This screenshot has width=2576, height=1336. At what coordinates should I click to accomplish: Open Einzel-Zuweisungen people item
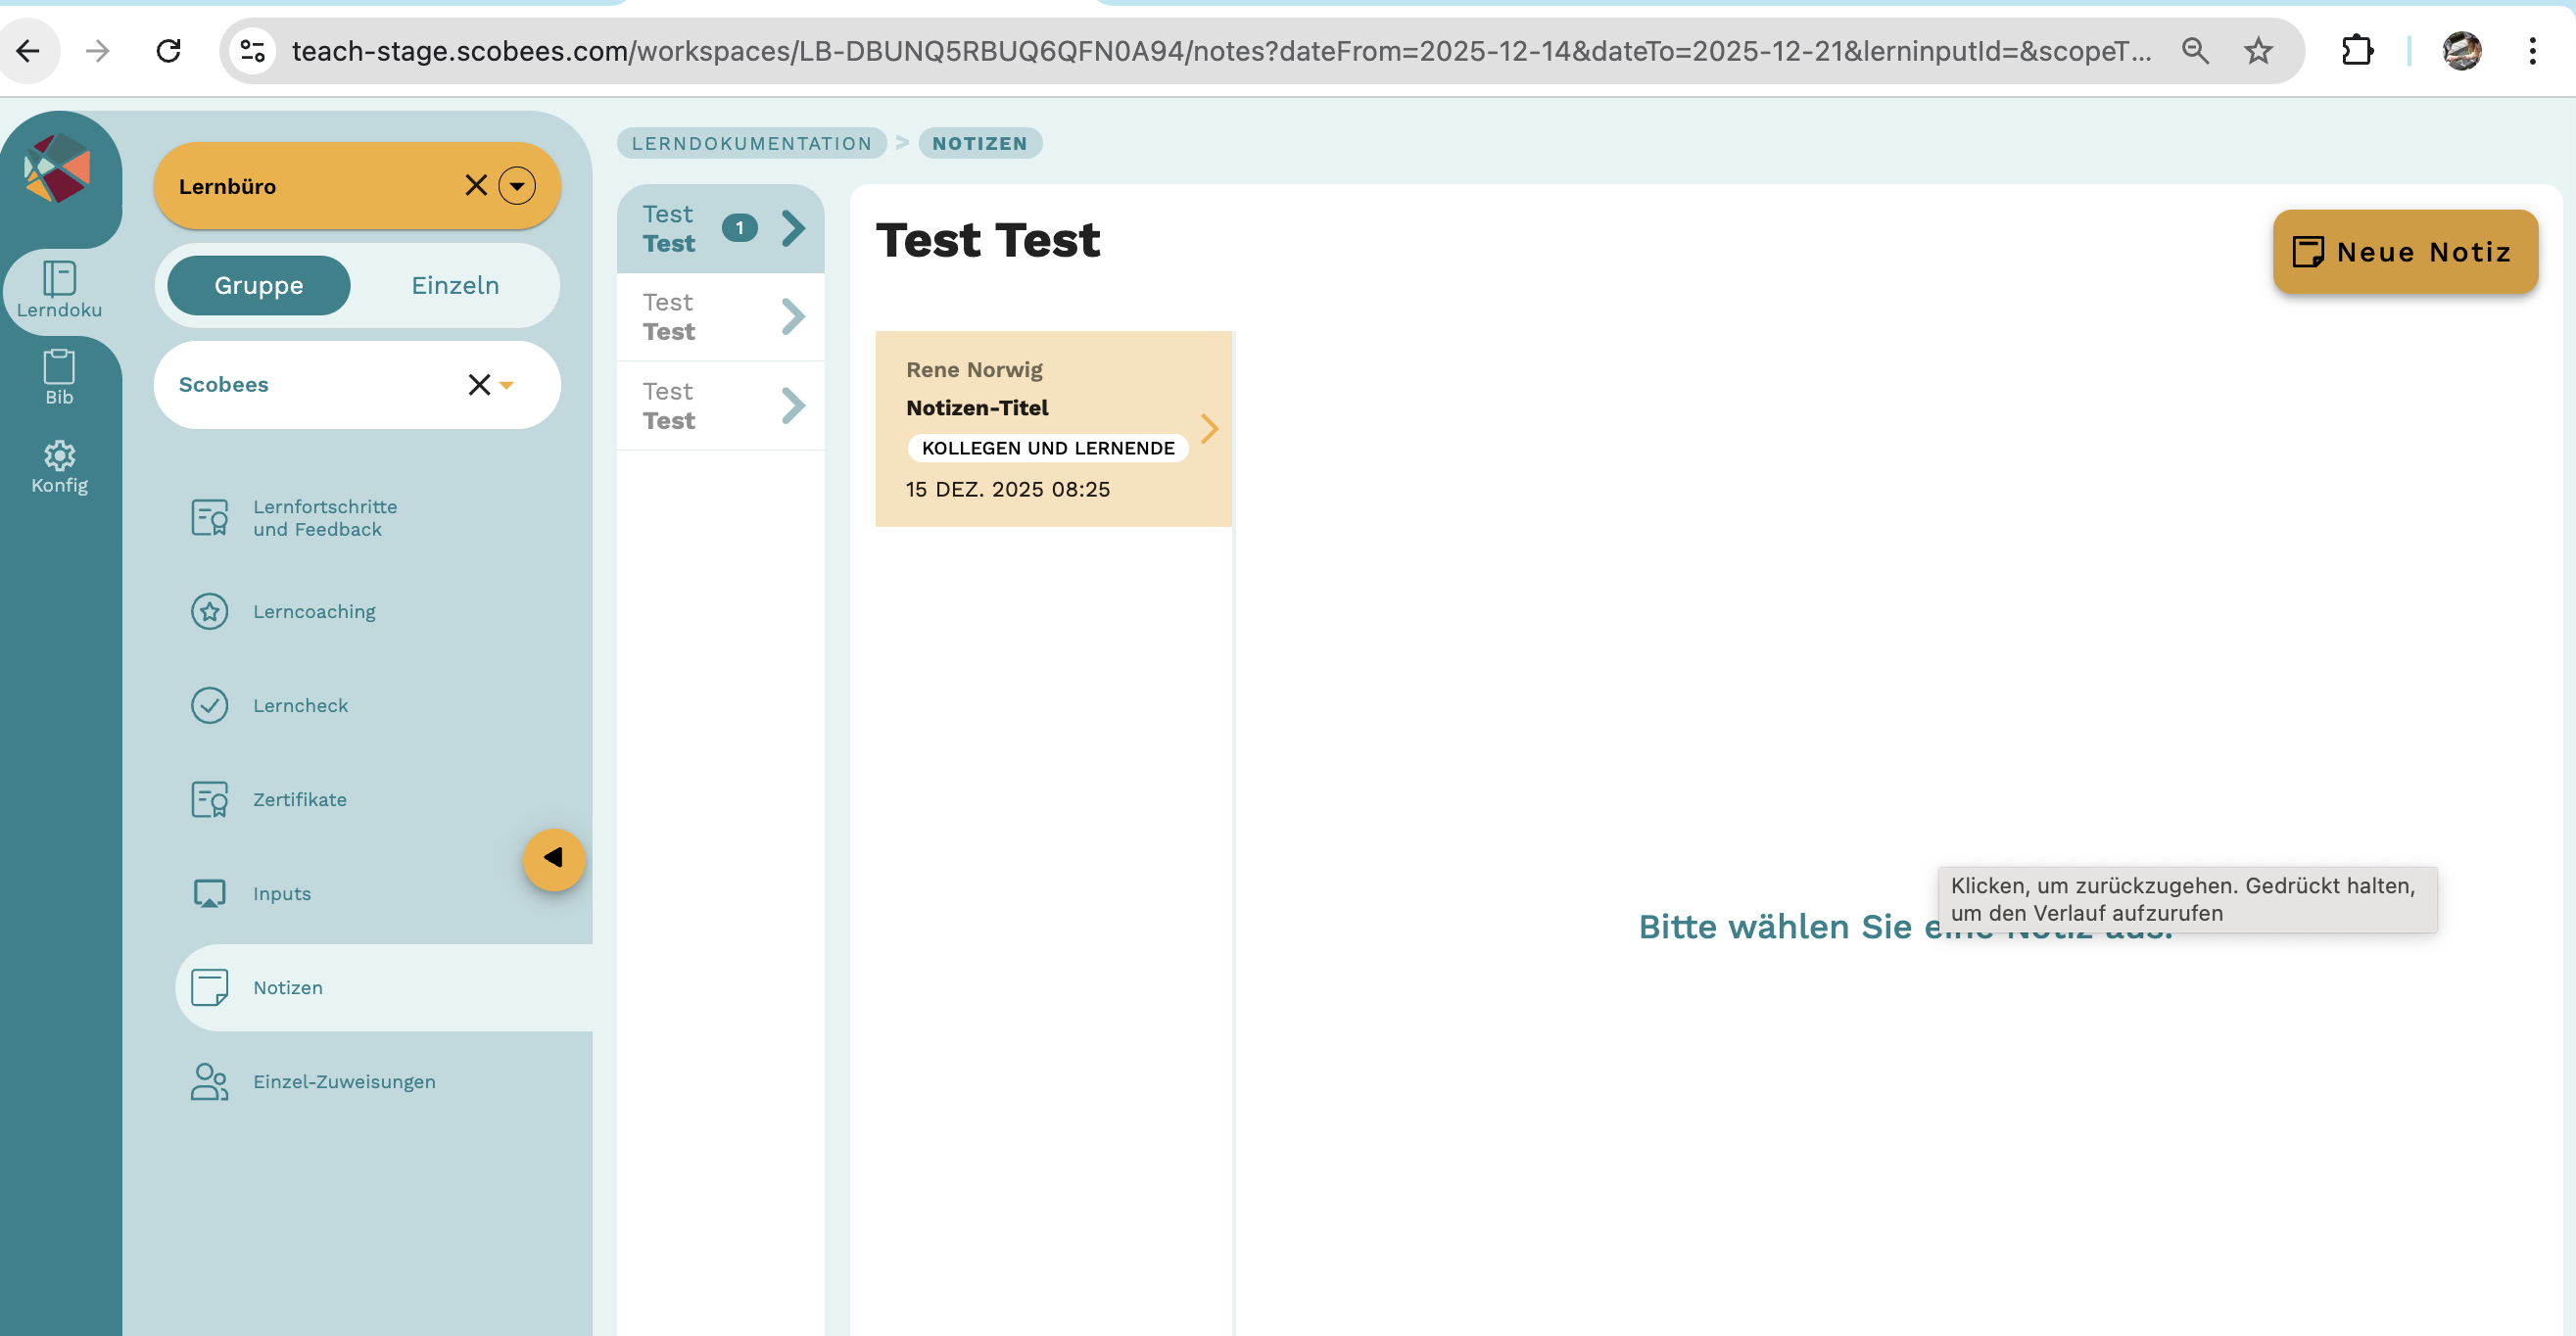pyautogui.click(x=343, y=1081)
